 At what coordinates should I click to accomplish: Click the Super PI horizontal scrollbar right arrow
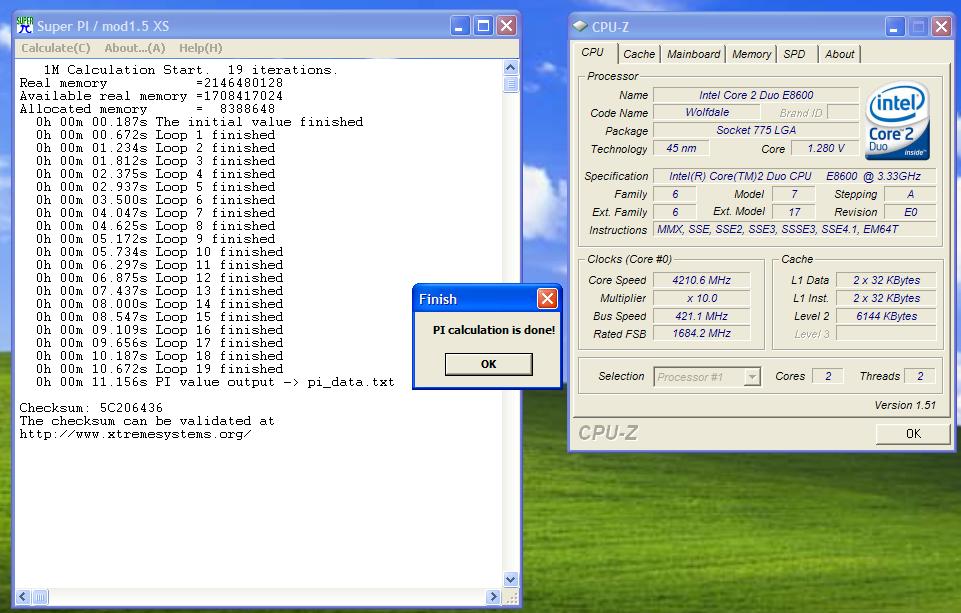(x=493, y=596)
